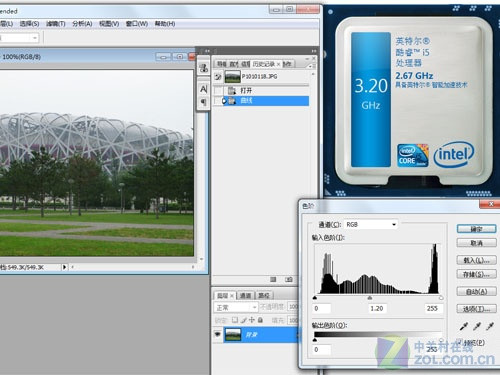Viewport: 500px width, 375px height.
Task: Open the Clone Source icon in collapsed dock
Action: pyautogui.click(x=203, y=68)
